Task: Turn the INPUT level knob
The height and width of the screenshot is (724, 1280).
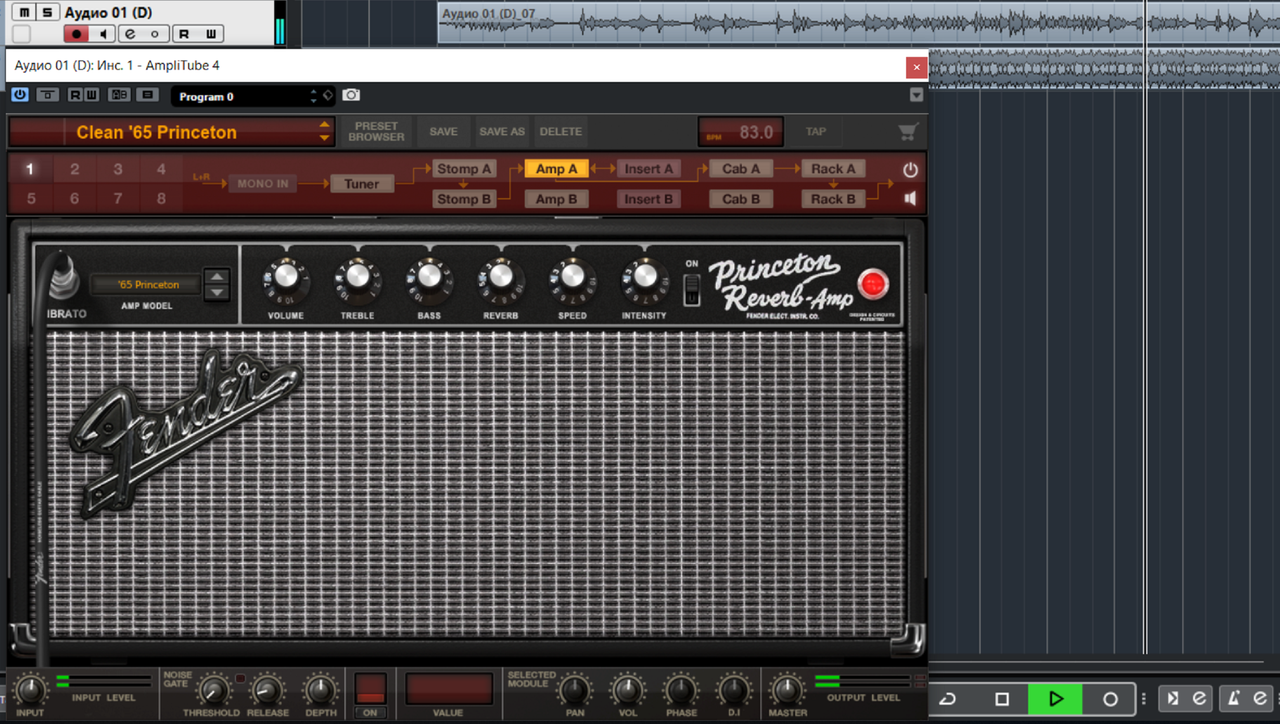Action: 30,689
